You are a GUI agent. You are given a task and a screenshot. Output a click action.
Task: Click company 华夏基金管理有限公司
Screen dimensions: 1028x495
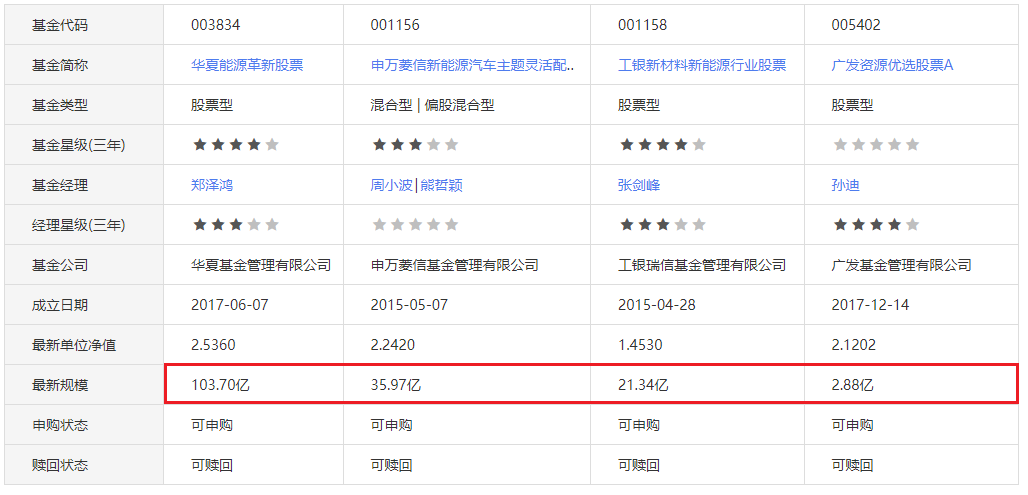[261, 265]
